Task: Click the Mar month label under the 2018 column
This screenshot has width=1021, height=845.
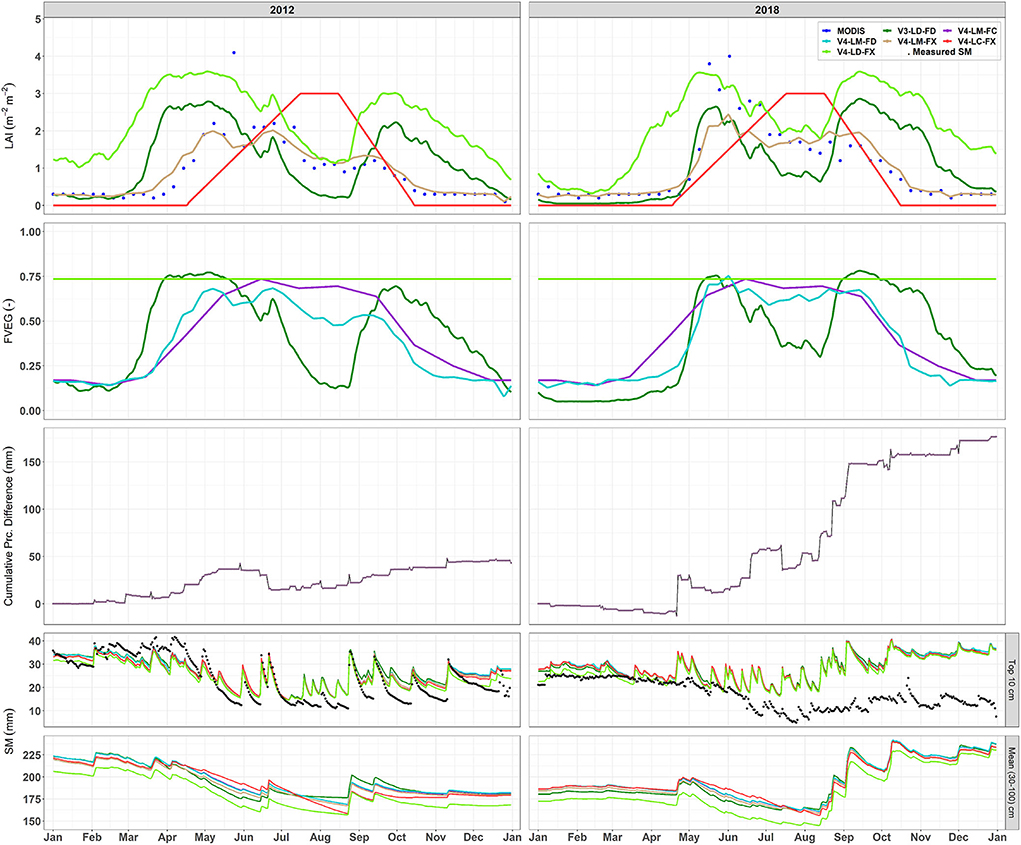Action: coord(612,837)
